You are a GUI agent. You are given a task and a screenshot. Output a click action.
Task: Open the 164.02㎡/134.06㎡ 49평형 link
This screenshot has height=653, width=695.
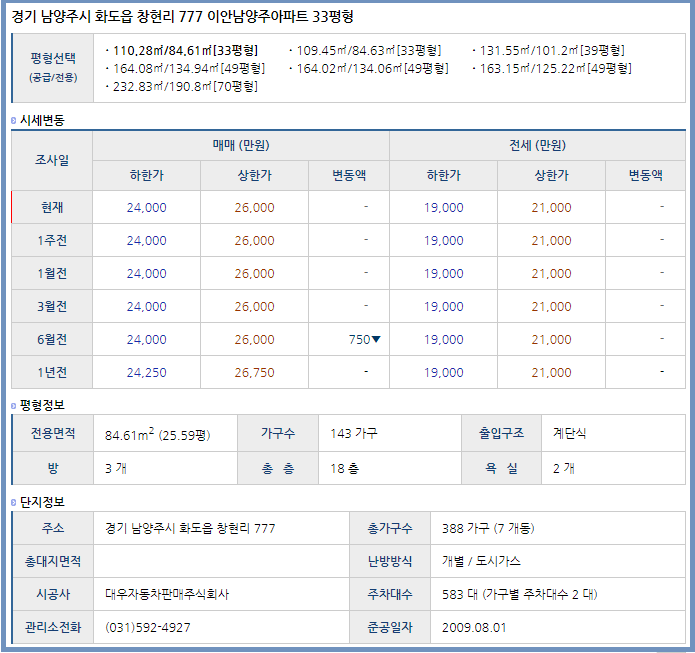click(372, 68)
